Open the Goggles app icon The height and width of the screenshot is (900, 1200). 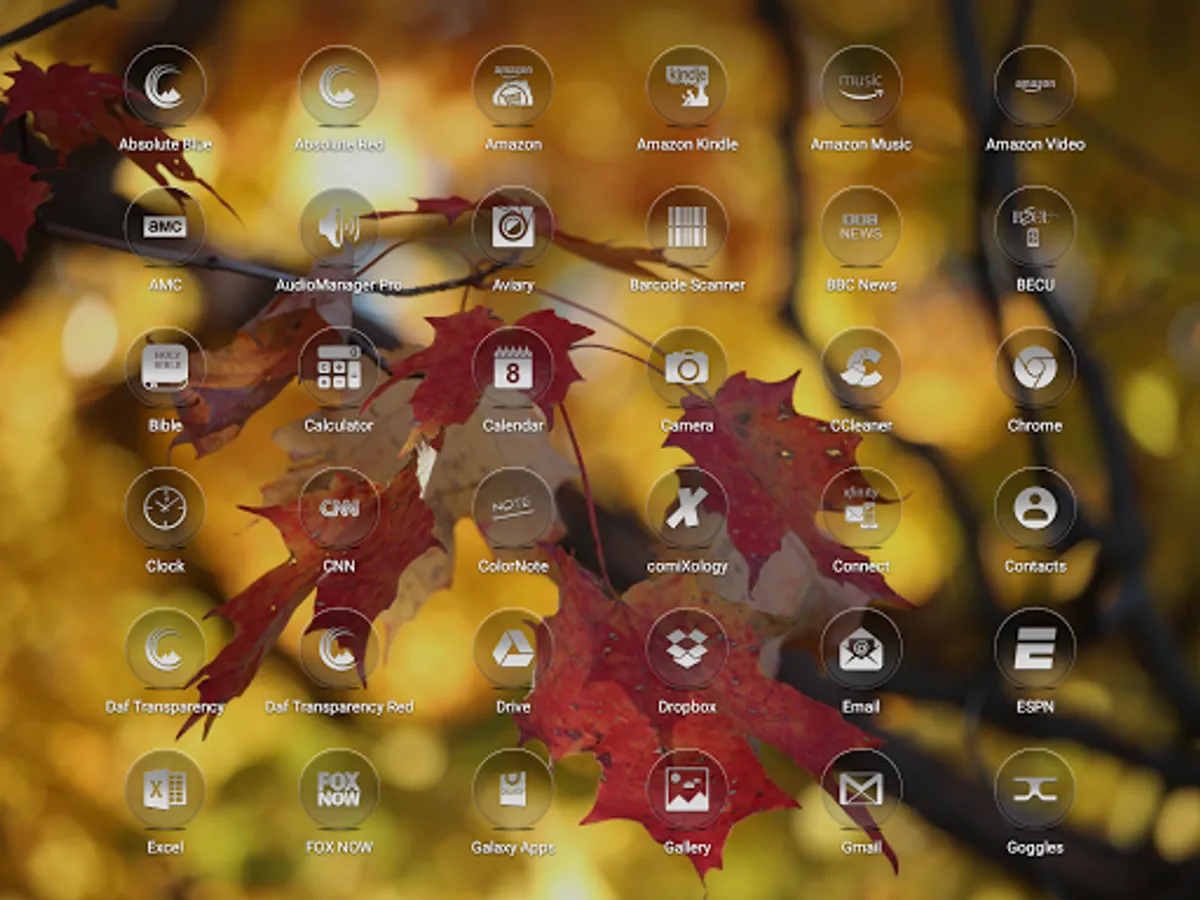(1035, 790)
